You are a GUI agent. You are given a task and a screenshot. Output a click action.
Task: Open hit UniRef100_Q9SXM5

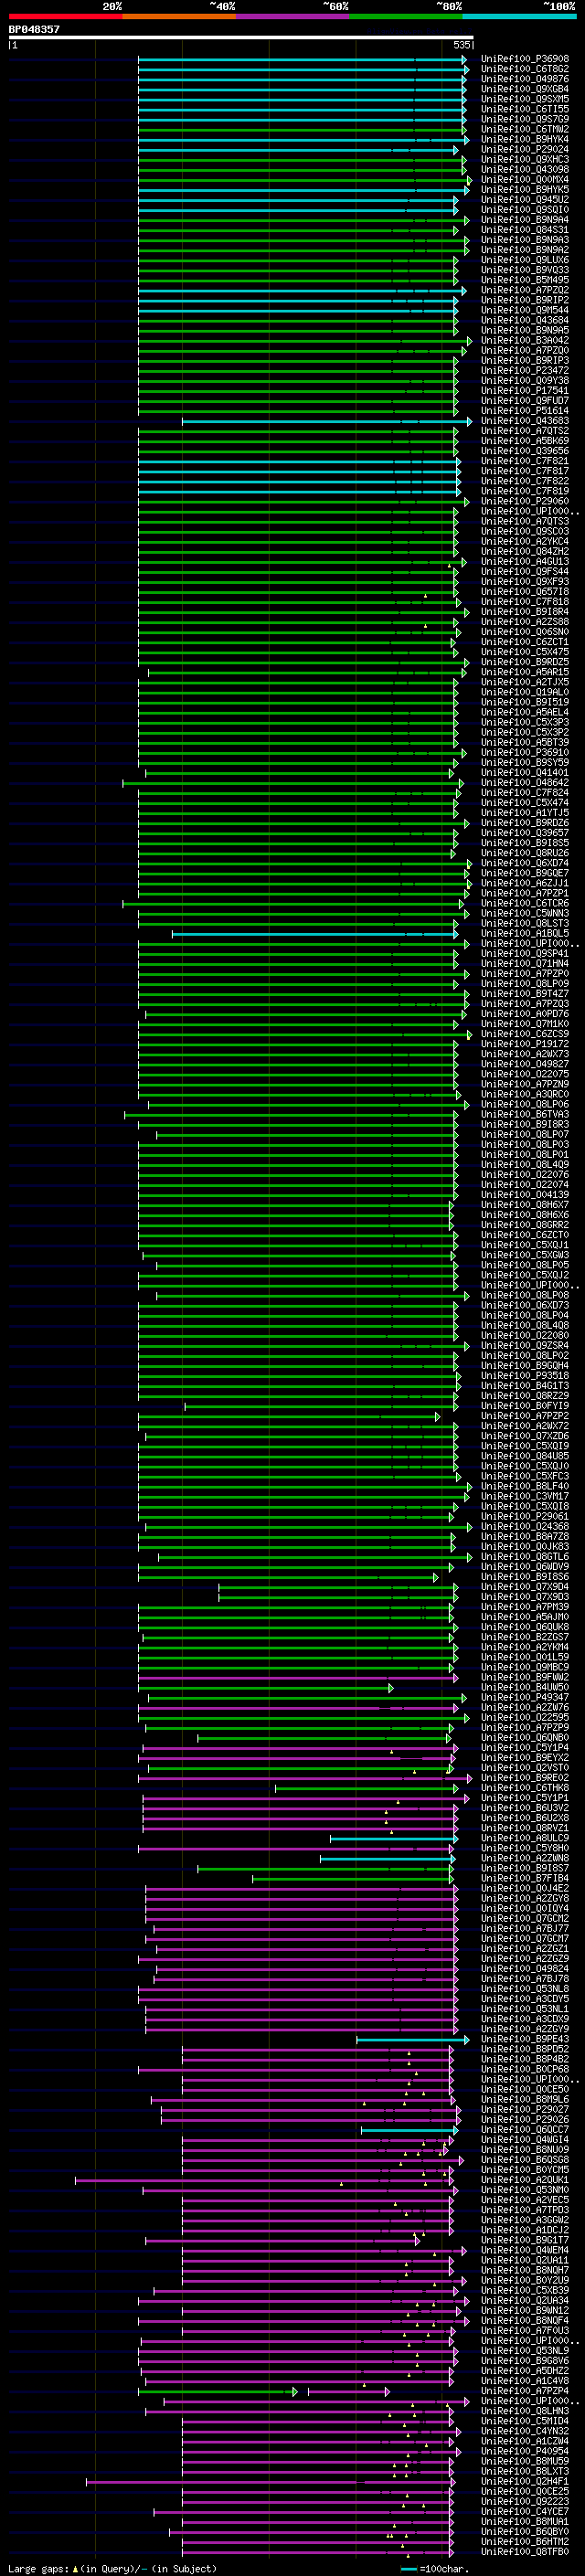[525, 99]
